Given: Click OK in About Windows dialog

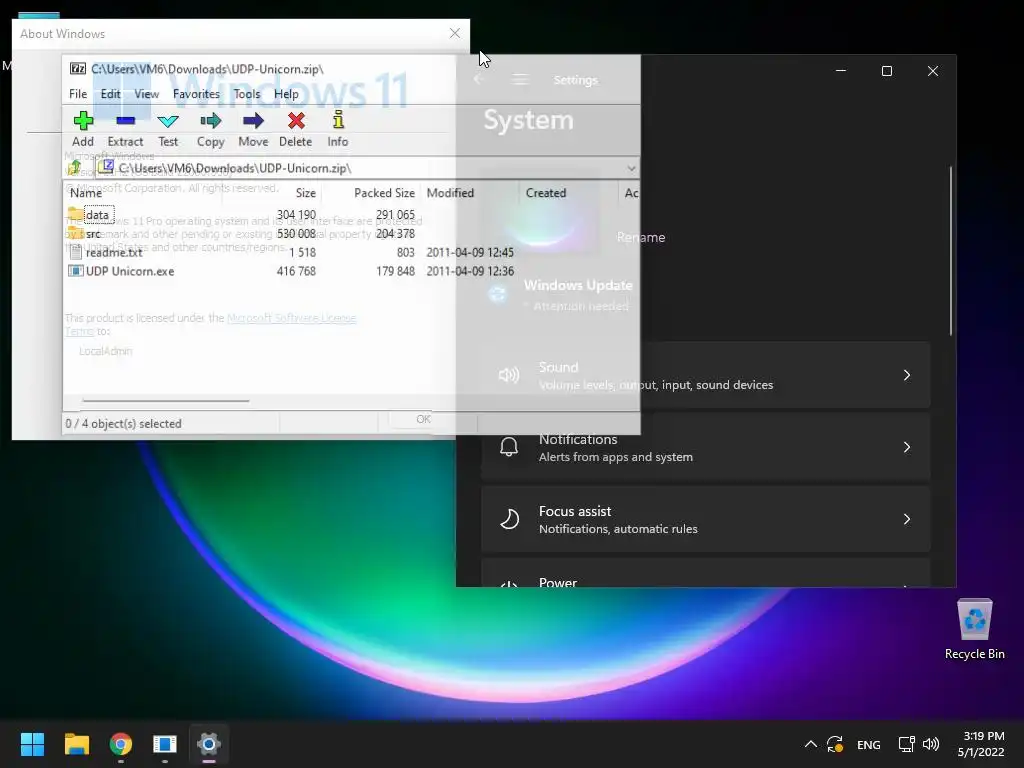Looking at the screenshot, I should tap(423, 419).
